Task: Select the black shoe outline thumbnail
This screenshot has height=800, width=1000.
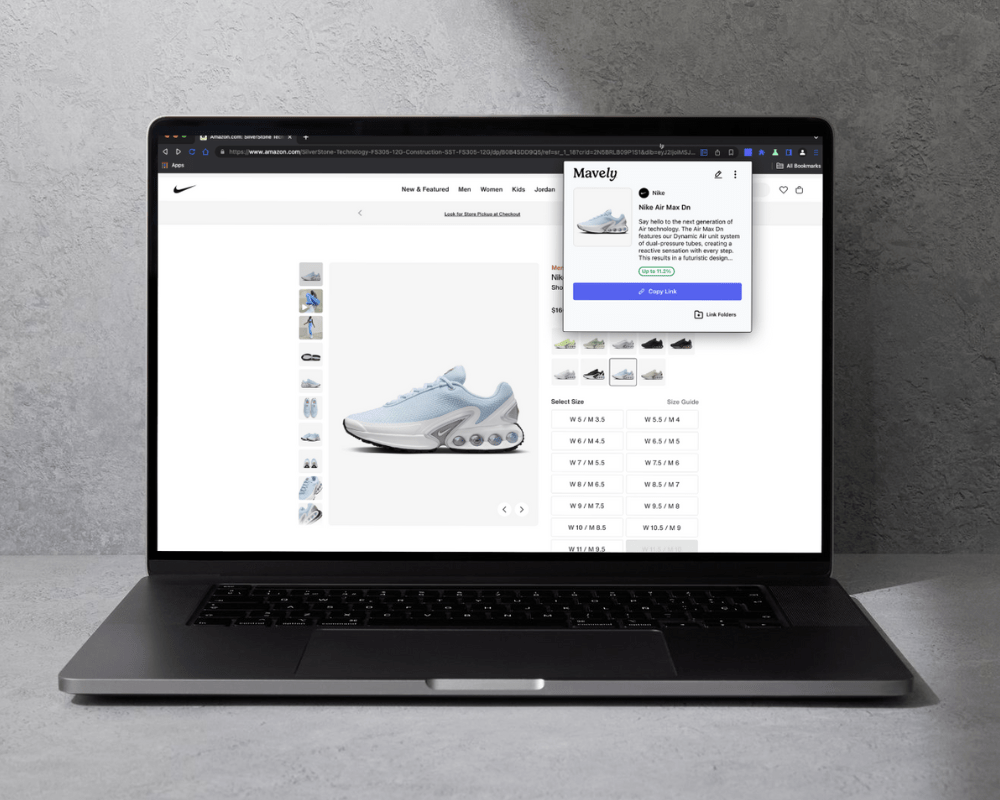Action: [311, 355]
